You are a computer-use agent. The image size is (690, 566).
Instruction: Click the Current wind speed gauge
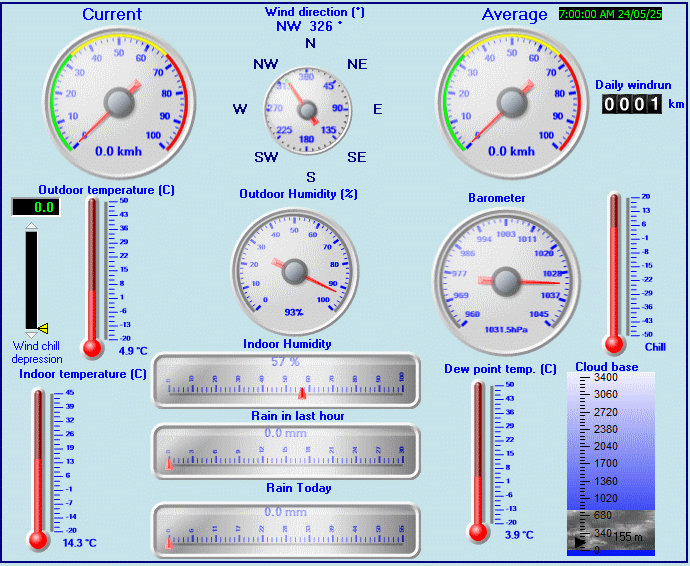(119, 103)
